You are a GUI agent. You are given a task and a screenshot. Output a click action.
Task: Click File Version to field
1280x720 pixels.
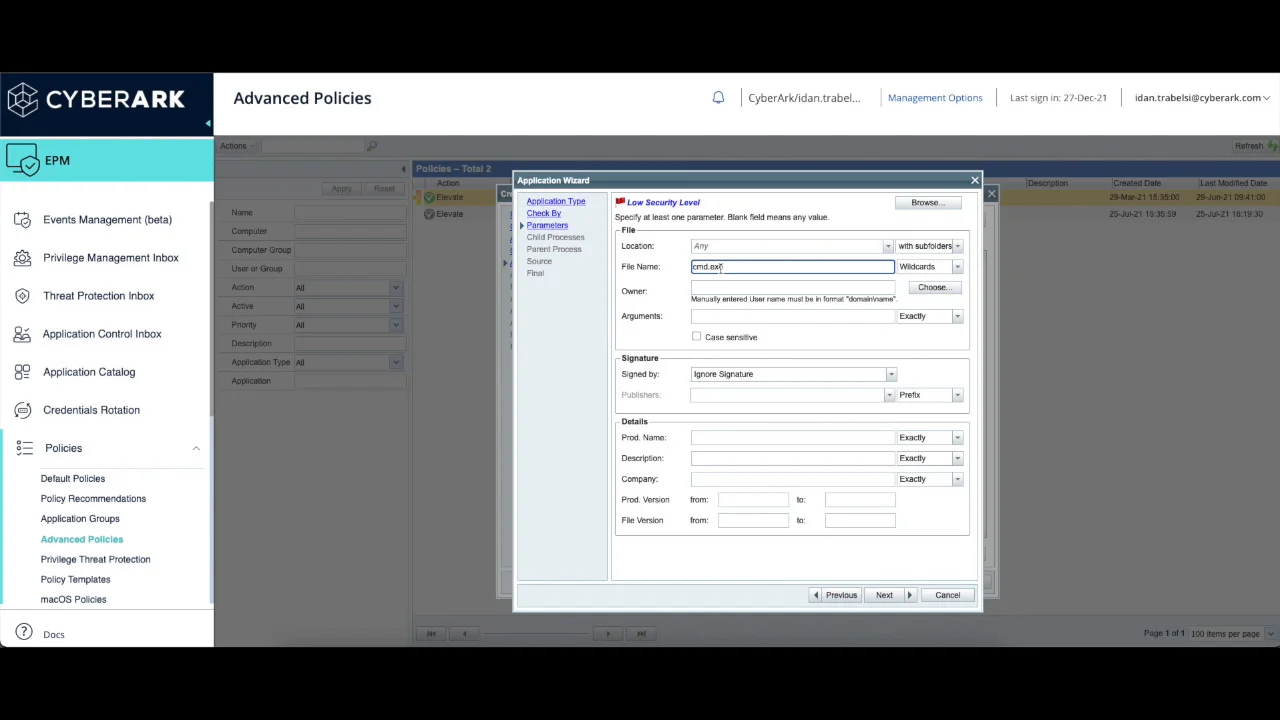[x=860, y=520]
